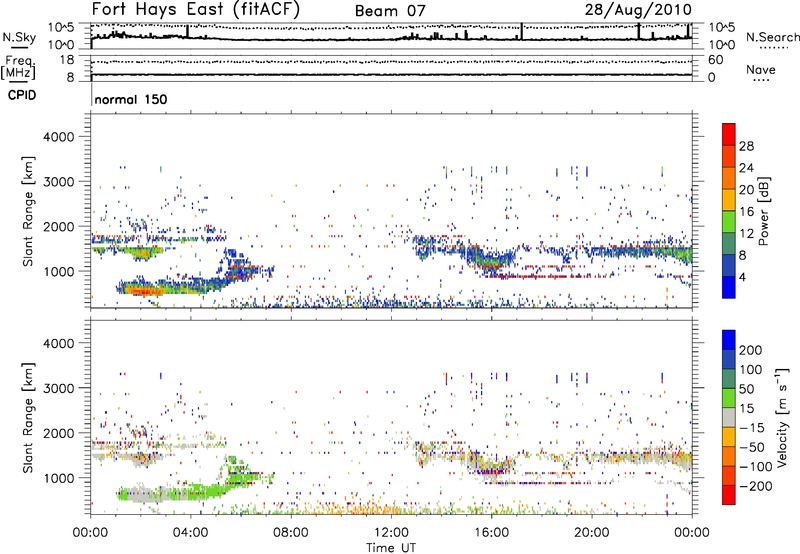Click the "Time UT" axis title
The image size is (800, 554).
tap(391, 548)
